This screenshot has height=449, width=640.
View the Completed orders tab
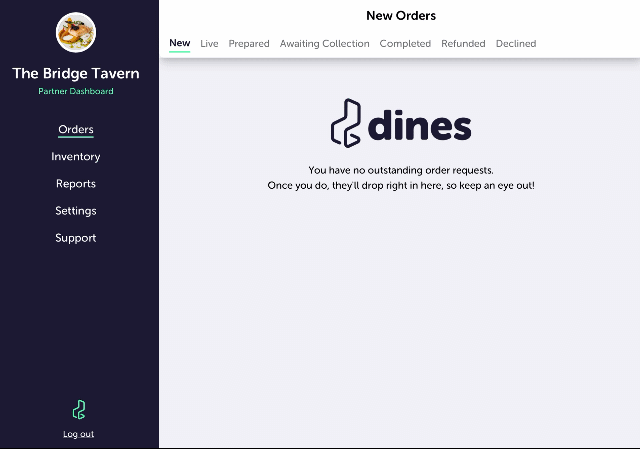tap(405, 44)
